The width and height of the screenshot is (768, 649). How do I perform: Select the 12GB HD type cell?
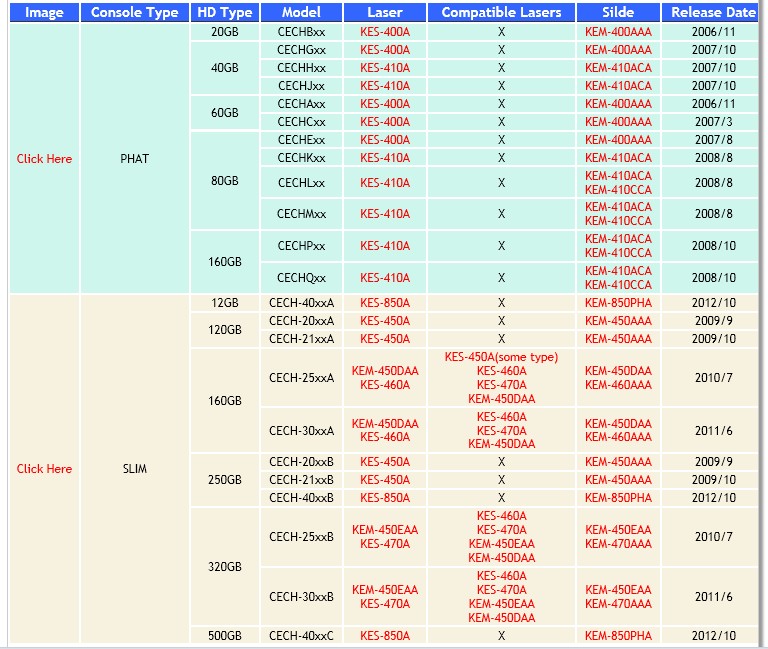click(225, 303)
